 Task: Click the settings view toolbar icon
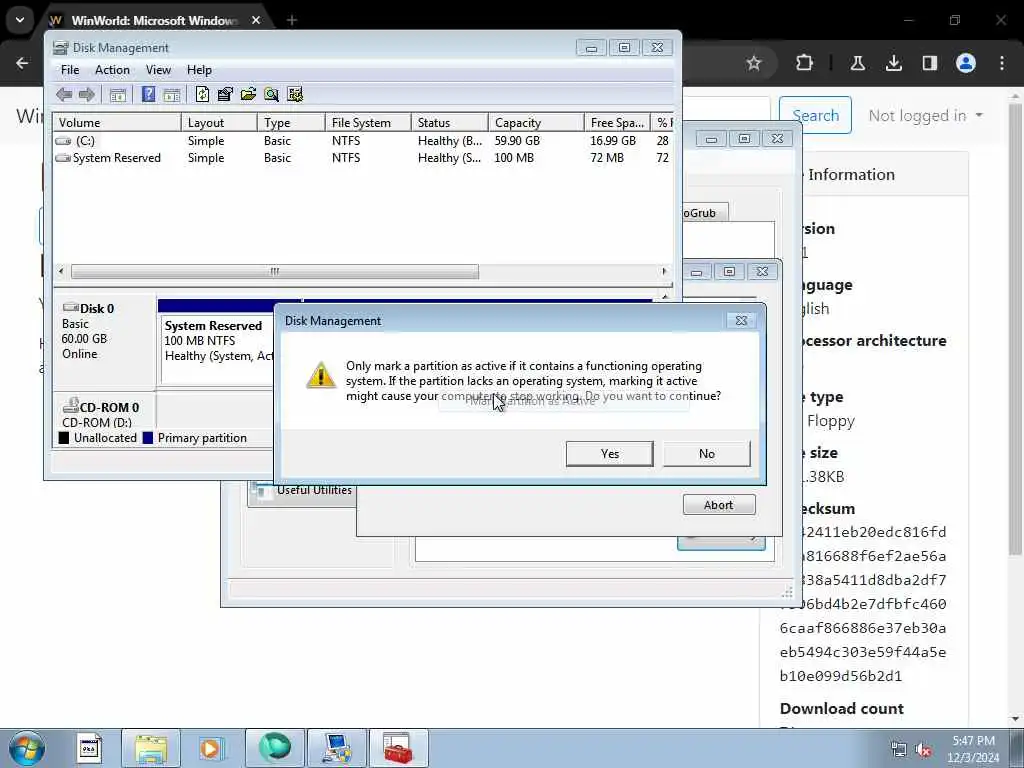tap(295, 95)
